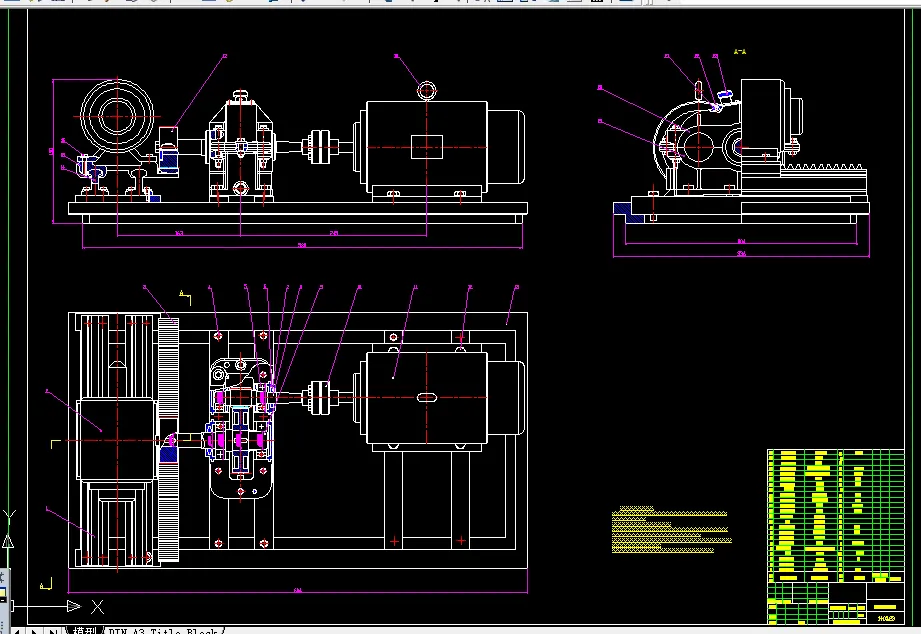
Task: Select the yellow section marker A above the plan view
Action: click(x=185, y=297)
